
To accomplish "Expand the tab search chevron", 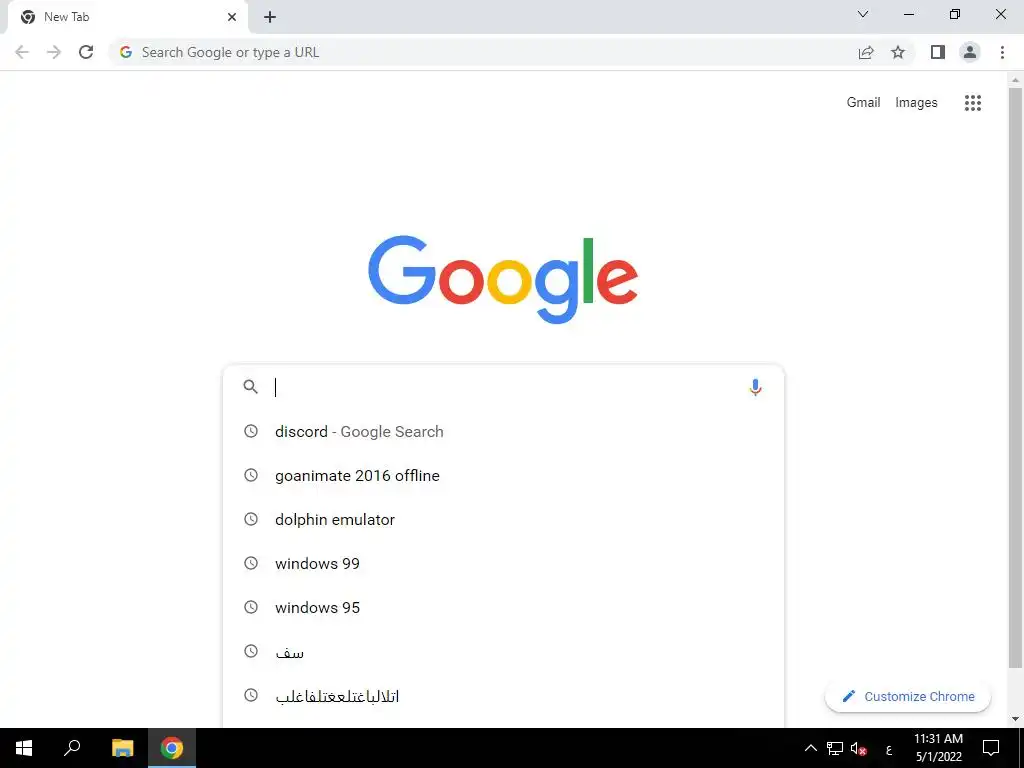I will [863, 14].
